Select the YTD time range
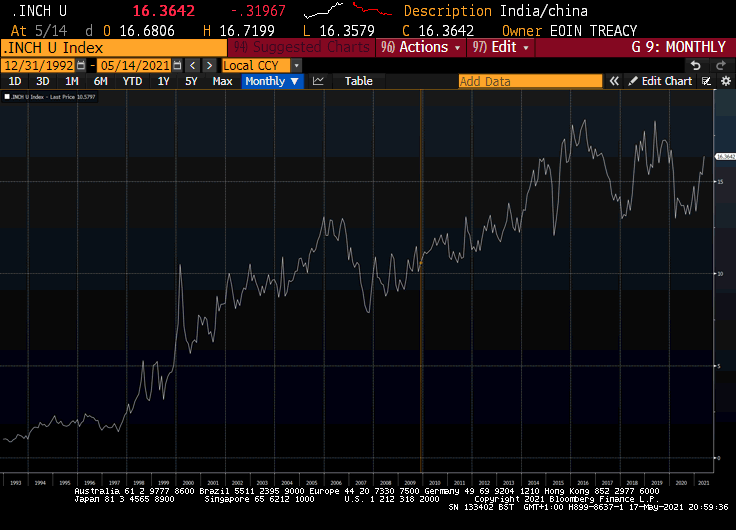Screen dimensions: 736x530 (132, 81)
